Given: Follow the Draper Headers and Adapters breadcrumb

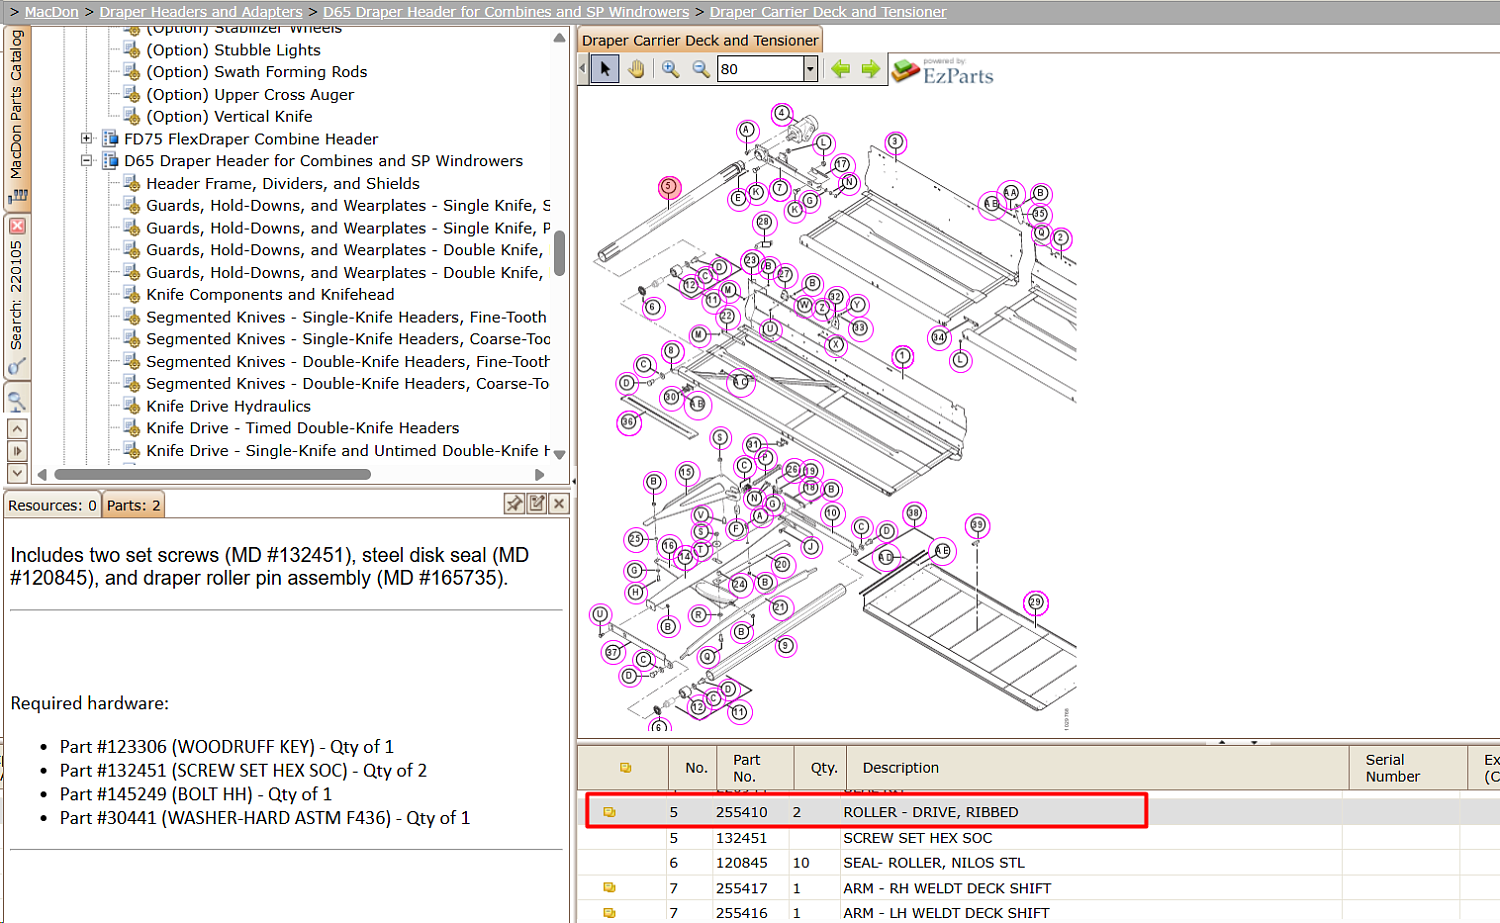Looking at the screenshot, I should 201,12.
